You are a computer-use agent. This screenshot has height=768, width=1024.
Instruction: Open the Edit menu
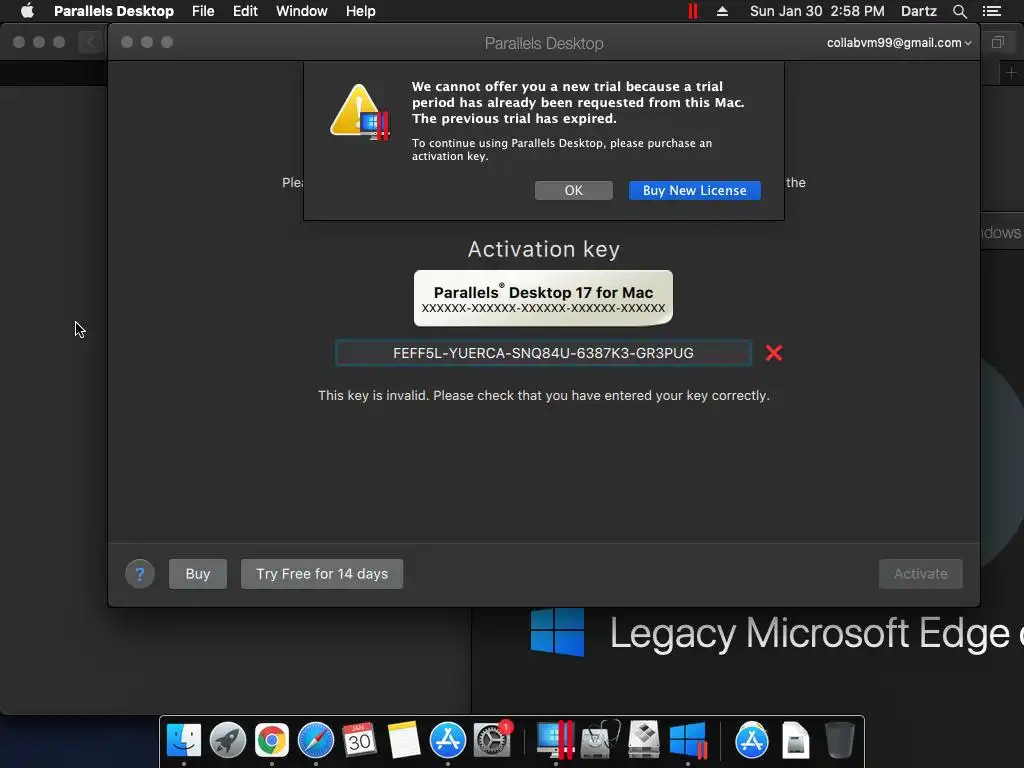(246, 11)
